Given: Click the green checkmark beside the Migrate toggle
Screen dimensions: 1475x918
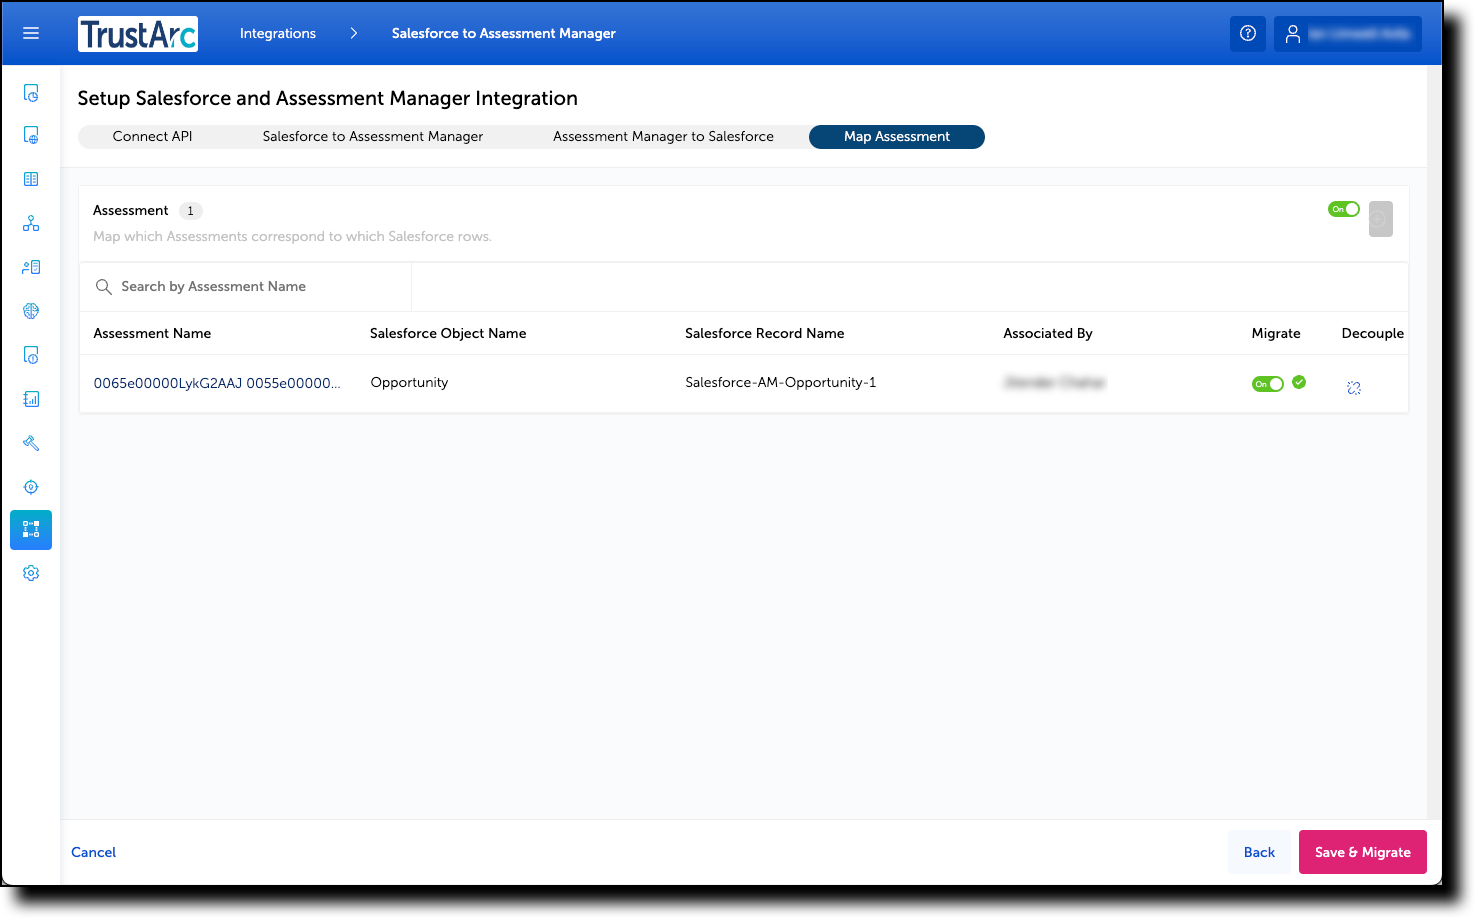Looking at the screenshot, I should click(1299, 382).
